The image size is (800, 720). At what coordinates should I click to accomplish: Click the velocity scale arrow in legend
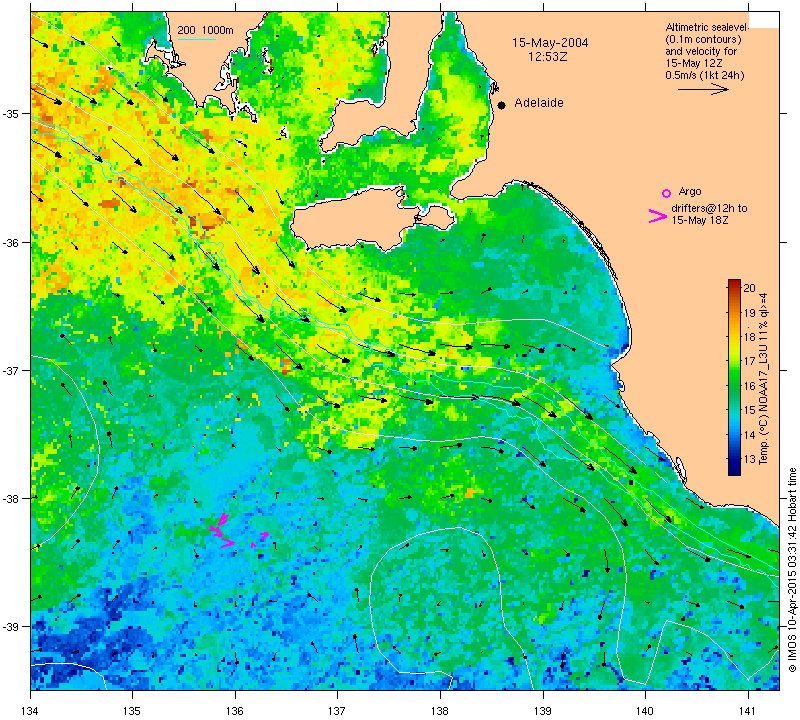(x=703, y=89)
